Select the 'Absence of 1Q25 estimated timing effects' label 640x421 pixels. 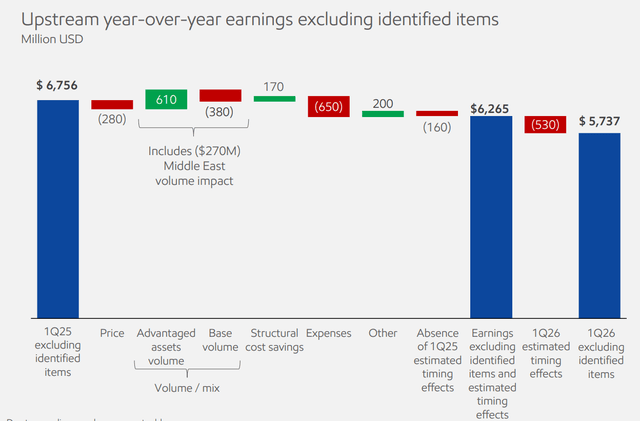(x=437, y=360)
